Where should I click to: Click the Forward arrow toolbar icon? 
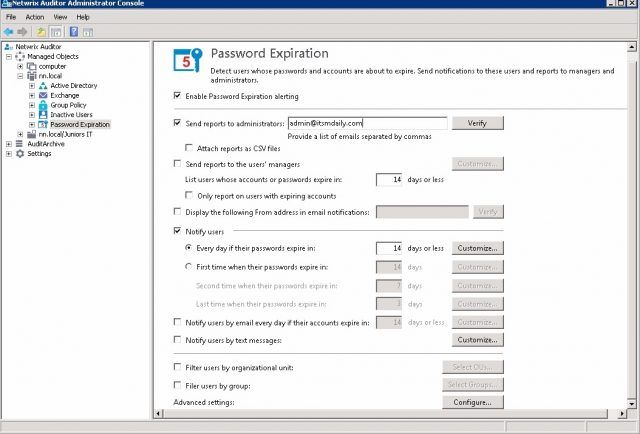[22, 32]
